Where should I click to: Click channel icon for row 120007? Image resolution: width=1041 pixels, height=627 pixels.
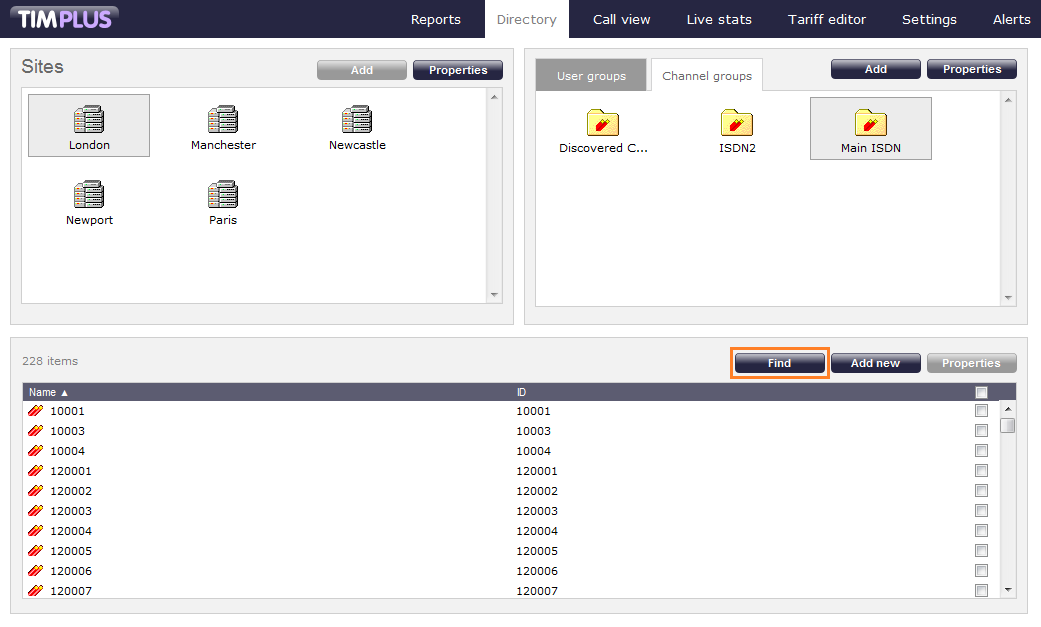[x=36, y=590]
